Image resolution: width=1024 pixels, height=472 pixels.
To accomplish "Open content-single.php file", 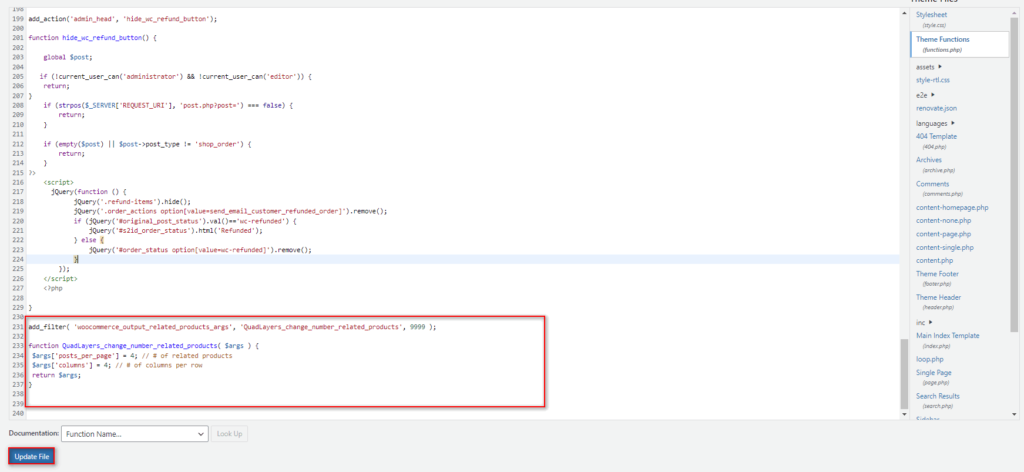I will coord(945,247).
